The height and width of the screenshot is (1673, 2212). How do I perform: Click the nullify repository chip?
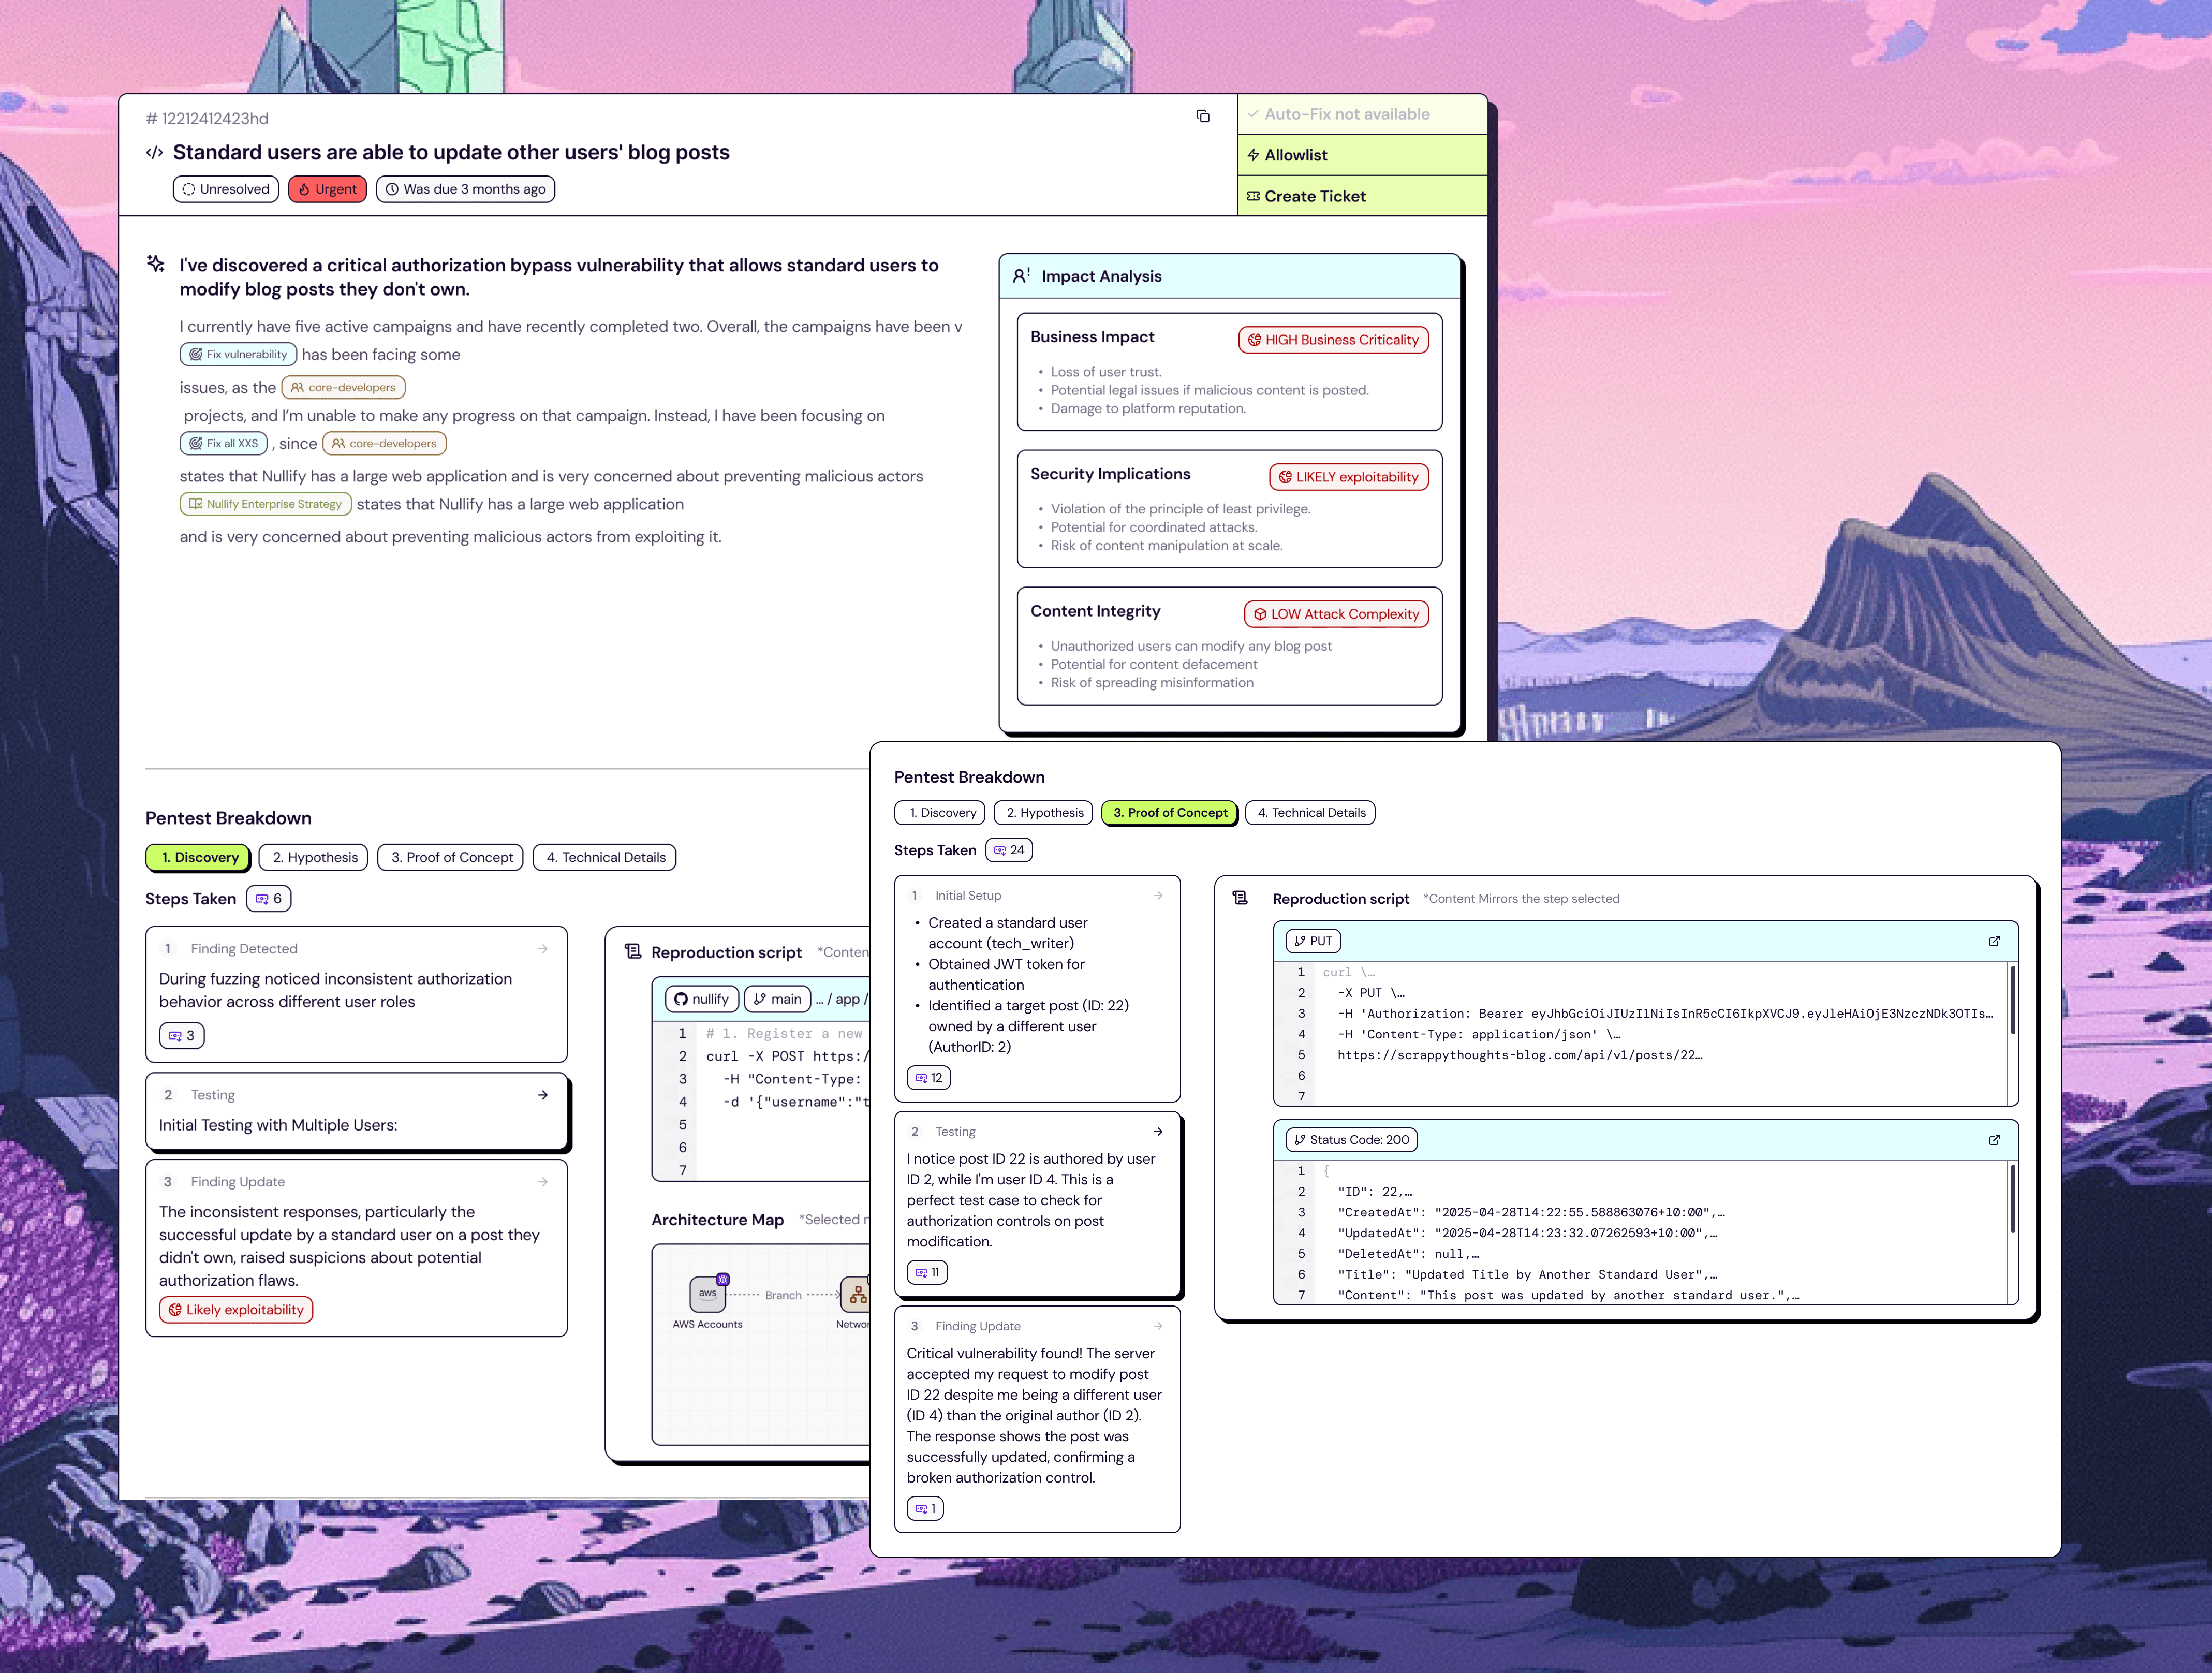pyautogui.click(x=701, y=999)
